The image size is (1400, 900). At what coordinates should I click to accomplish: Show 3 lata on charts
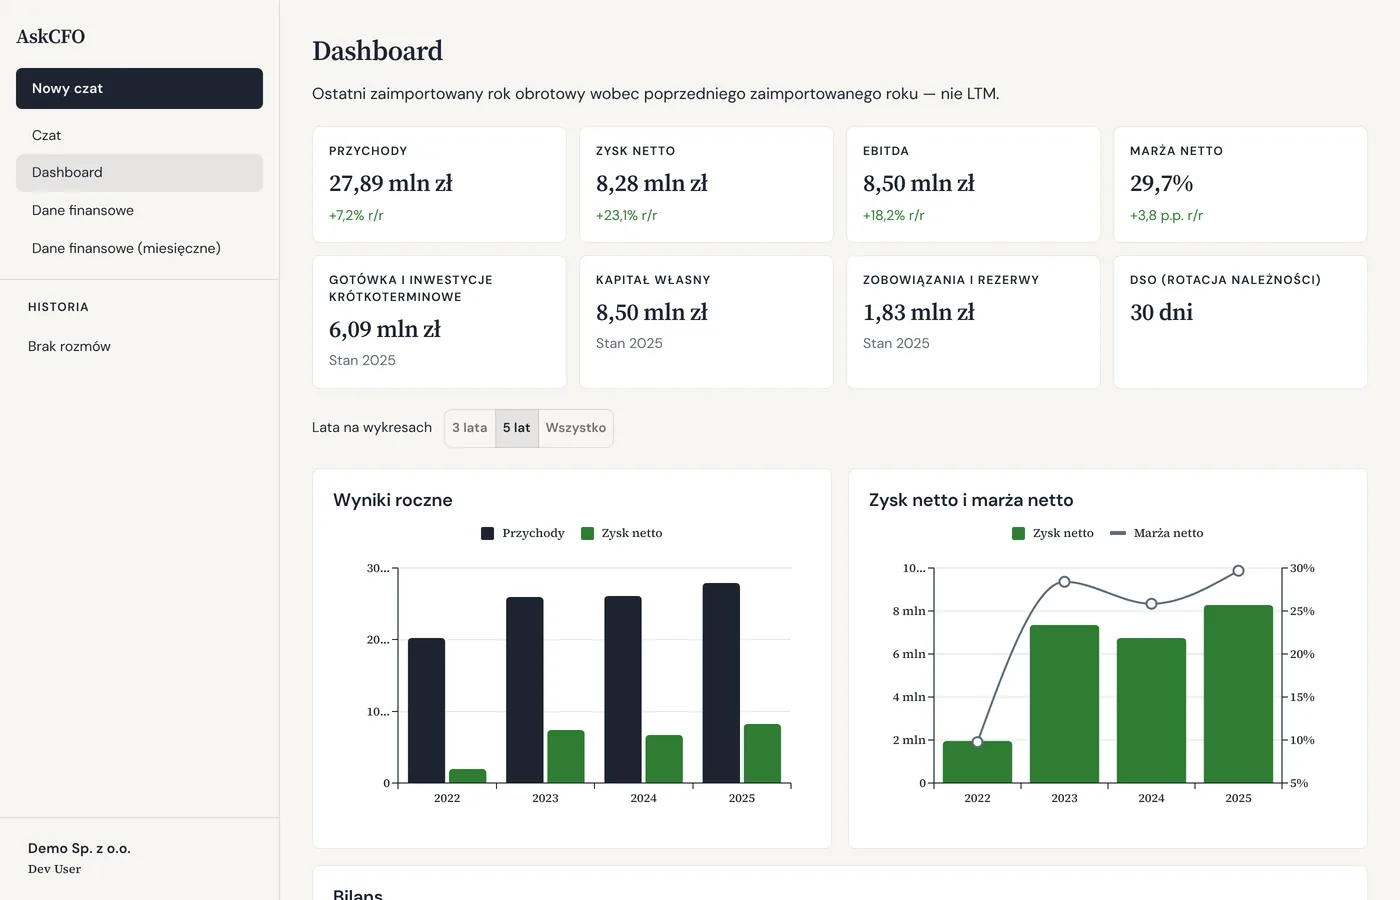(x=470, y=428)
